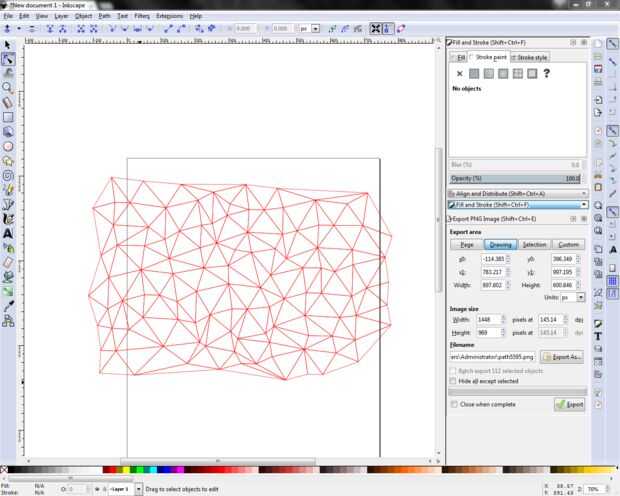Select the Pencil freehand tool
This screenshot has width=620, height=496.
(8, 190)
